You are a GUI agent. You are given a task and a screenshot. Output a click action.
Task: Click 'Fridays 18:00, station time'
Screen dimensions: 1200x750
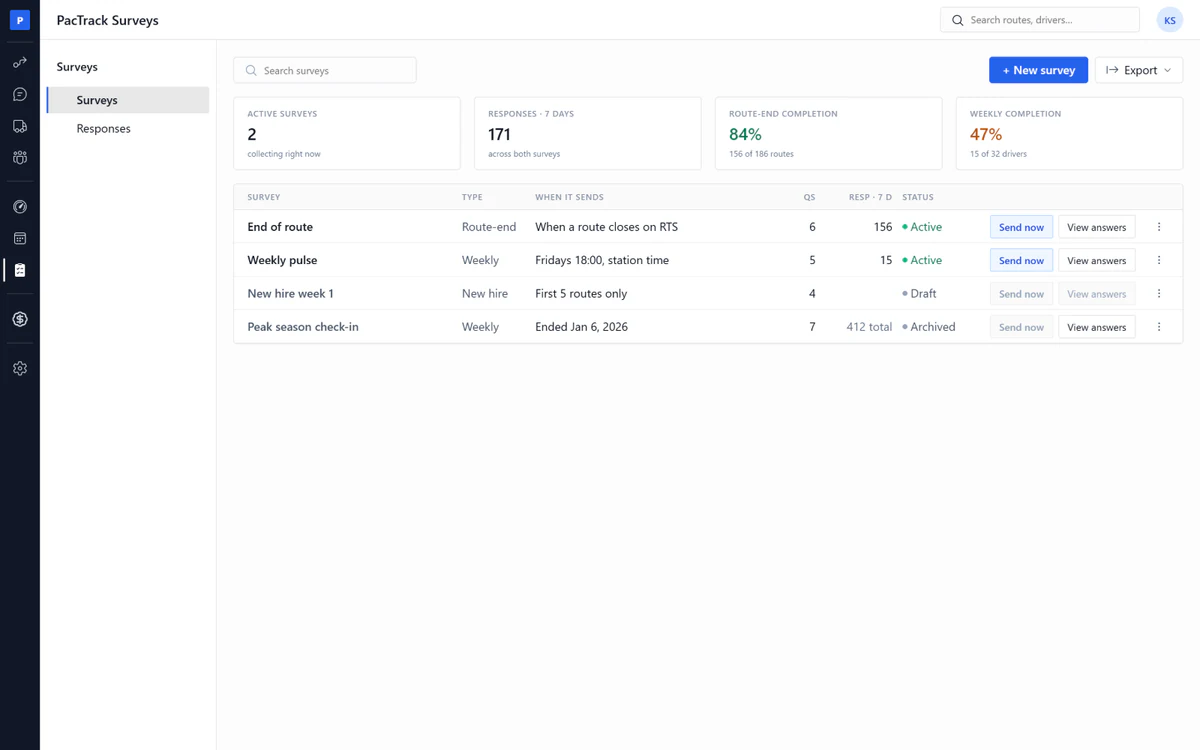click(x=602, y=260)
